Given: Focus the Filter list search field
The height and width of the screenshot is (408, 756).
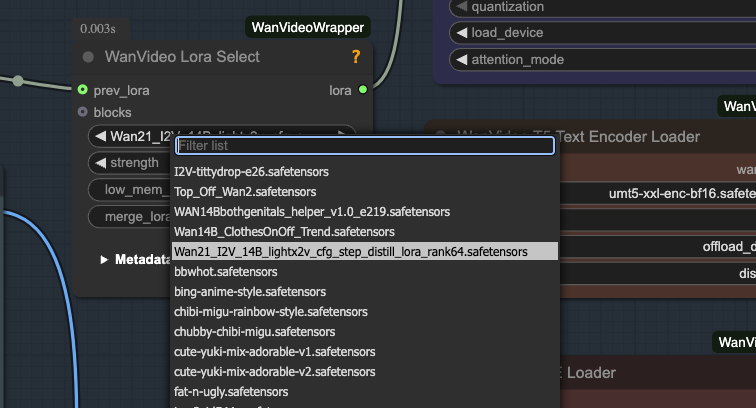Looking at the screenshot, I should click(365, 146).
